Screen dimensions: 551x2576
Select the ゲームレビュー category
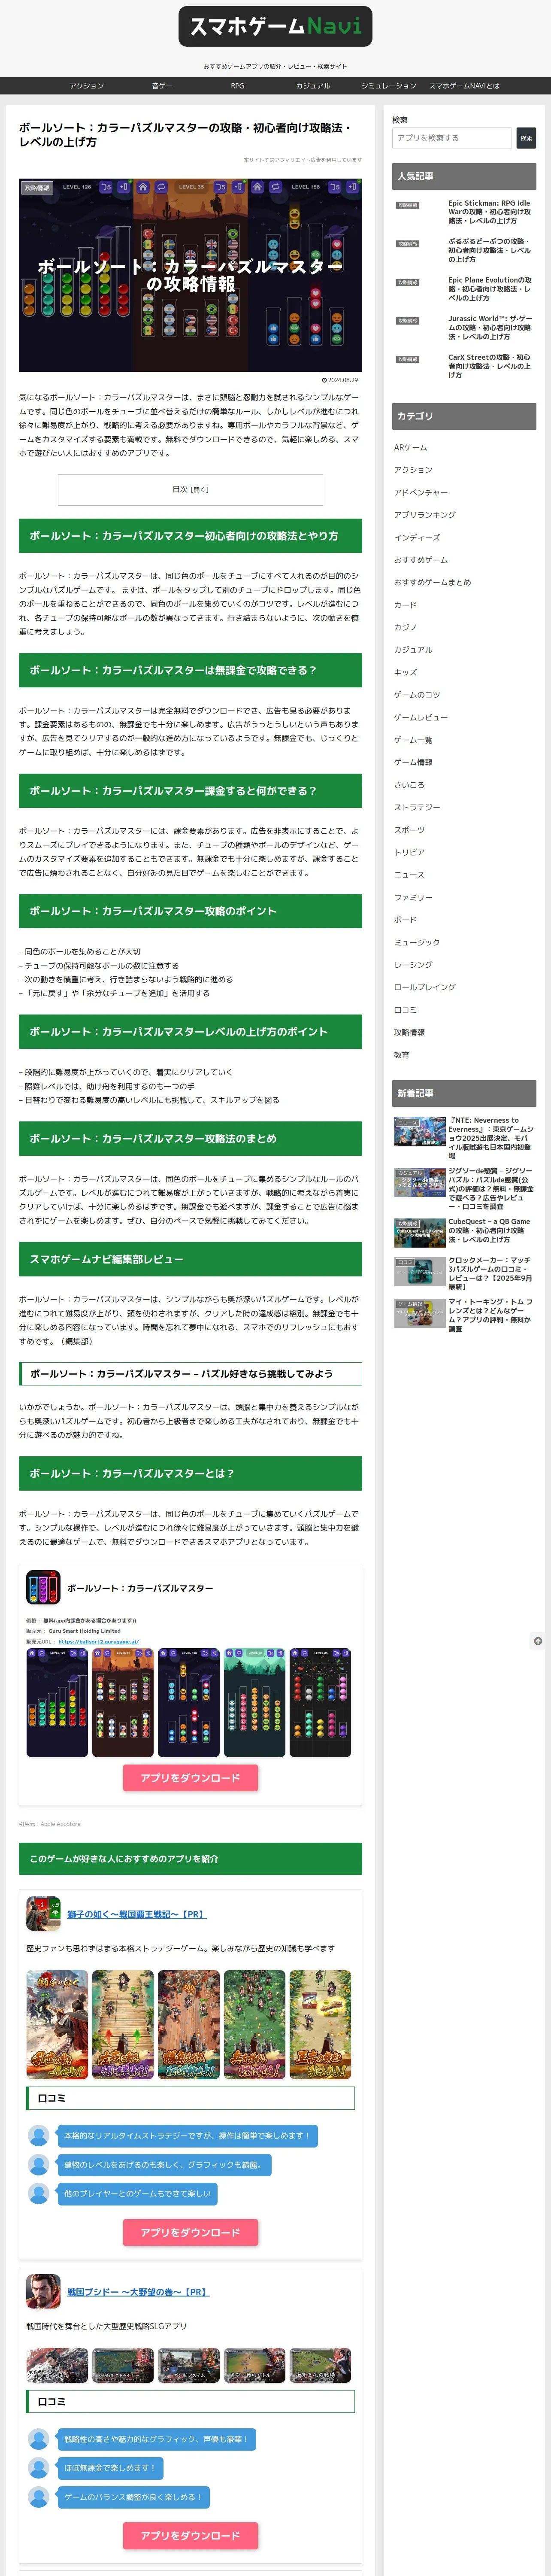pos(421,717)
